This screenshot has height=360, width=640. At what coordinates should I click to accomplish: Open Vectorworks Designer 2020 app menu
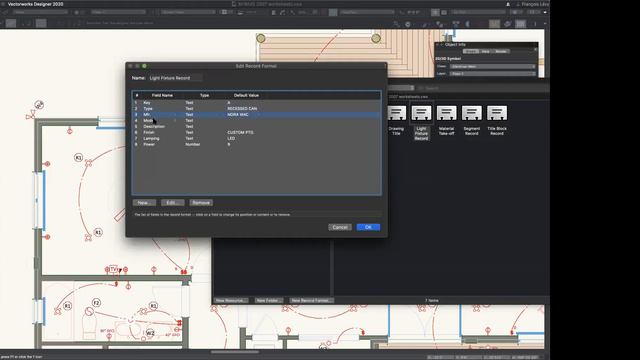(36, 4)
